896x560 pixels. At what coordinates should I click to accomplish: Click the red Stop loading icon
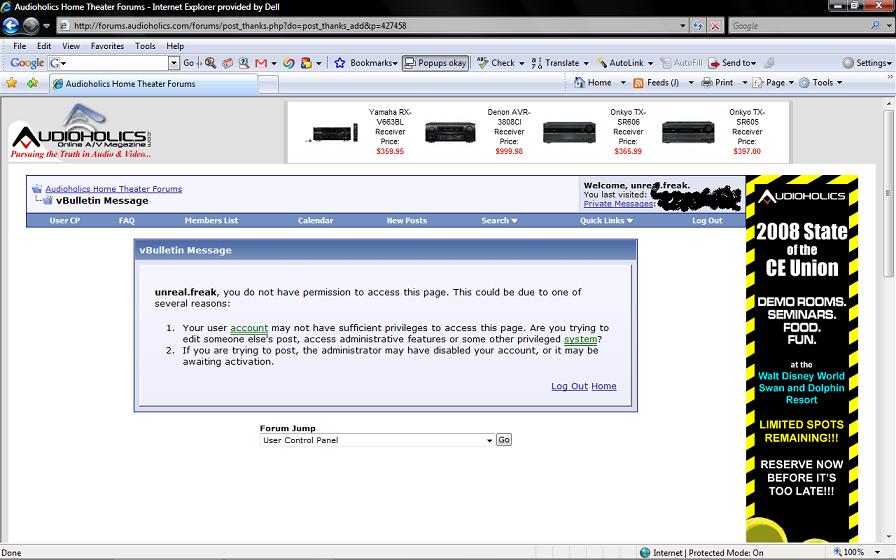pos(715,26)
